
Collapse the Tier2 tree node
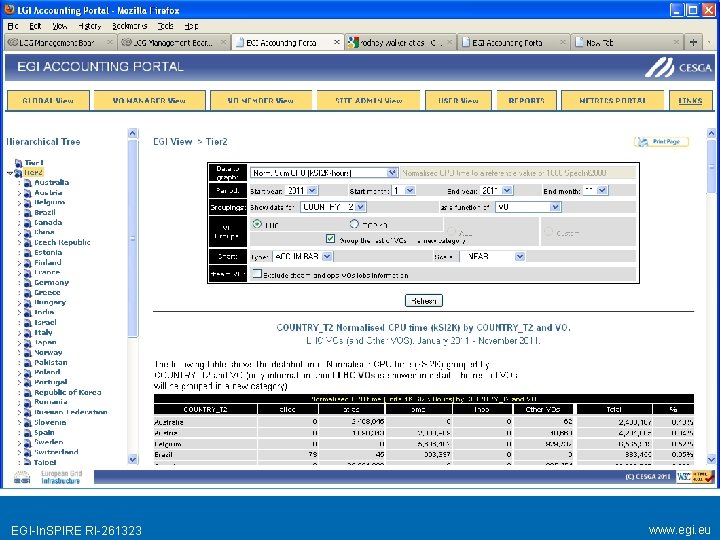[10, 173]
